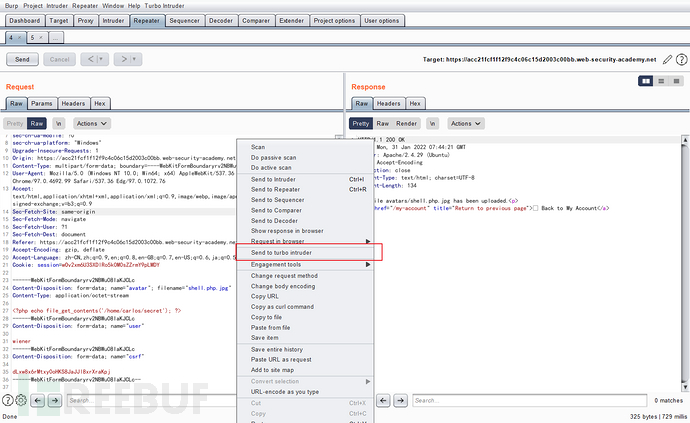Open request Hex tab
This screenshot has width=690, height=423.
point(100,103)
